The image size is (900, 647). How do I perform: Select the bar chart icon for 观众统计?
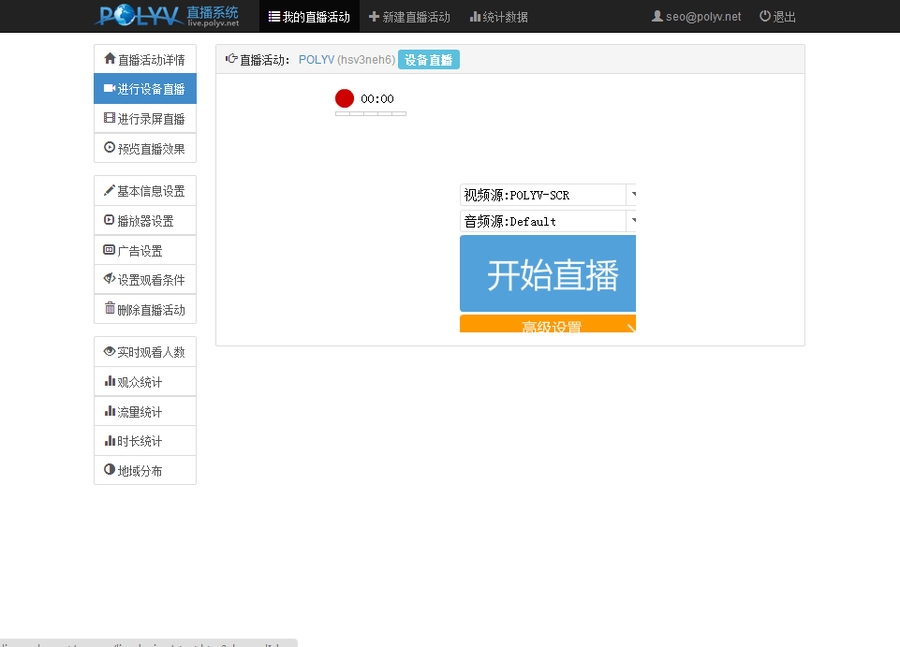109,381
